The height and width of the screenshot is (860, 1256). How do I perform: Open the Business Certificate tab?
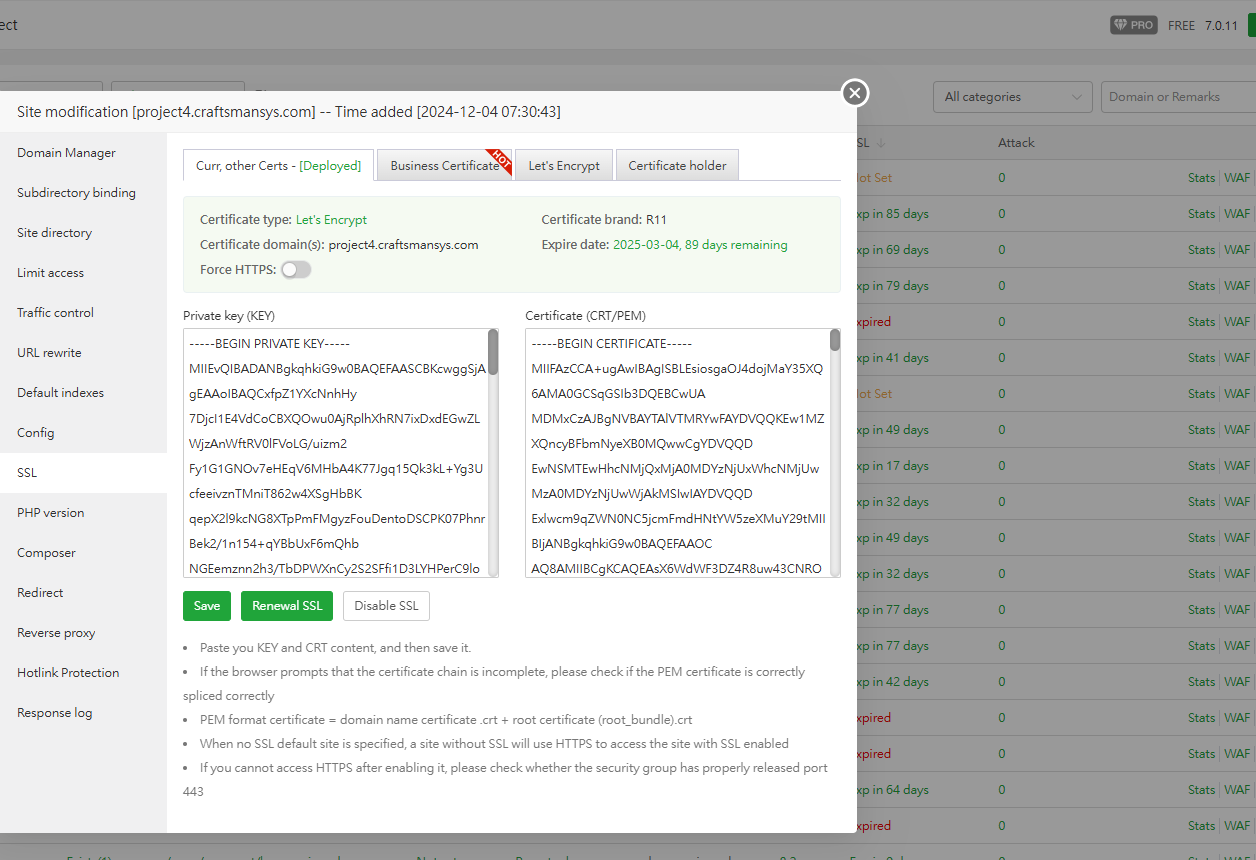444,166
